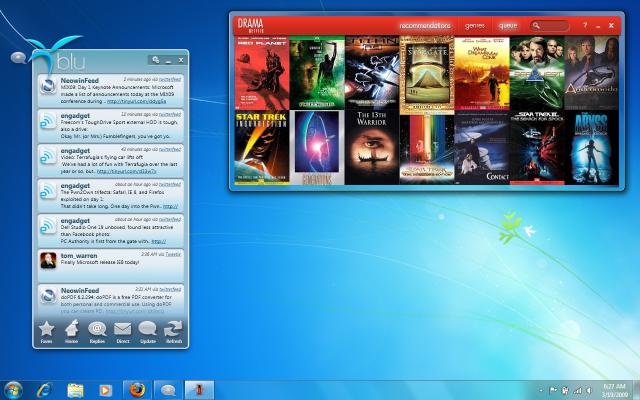Select the Stargate movie poster

point(426,72)
